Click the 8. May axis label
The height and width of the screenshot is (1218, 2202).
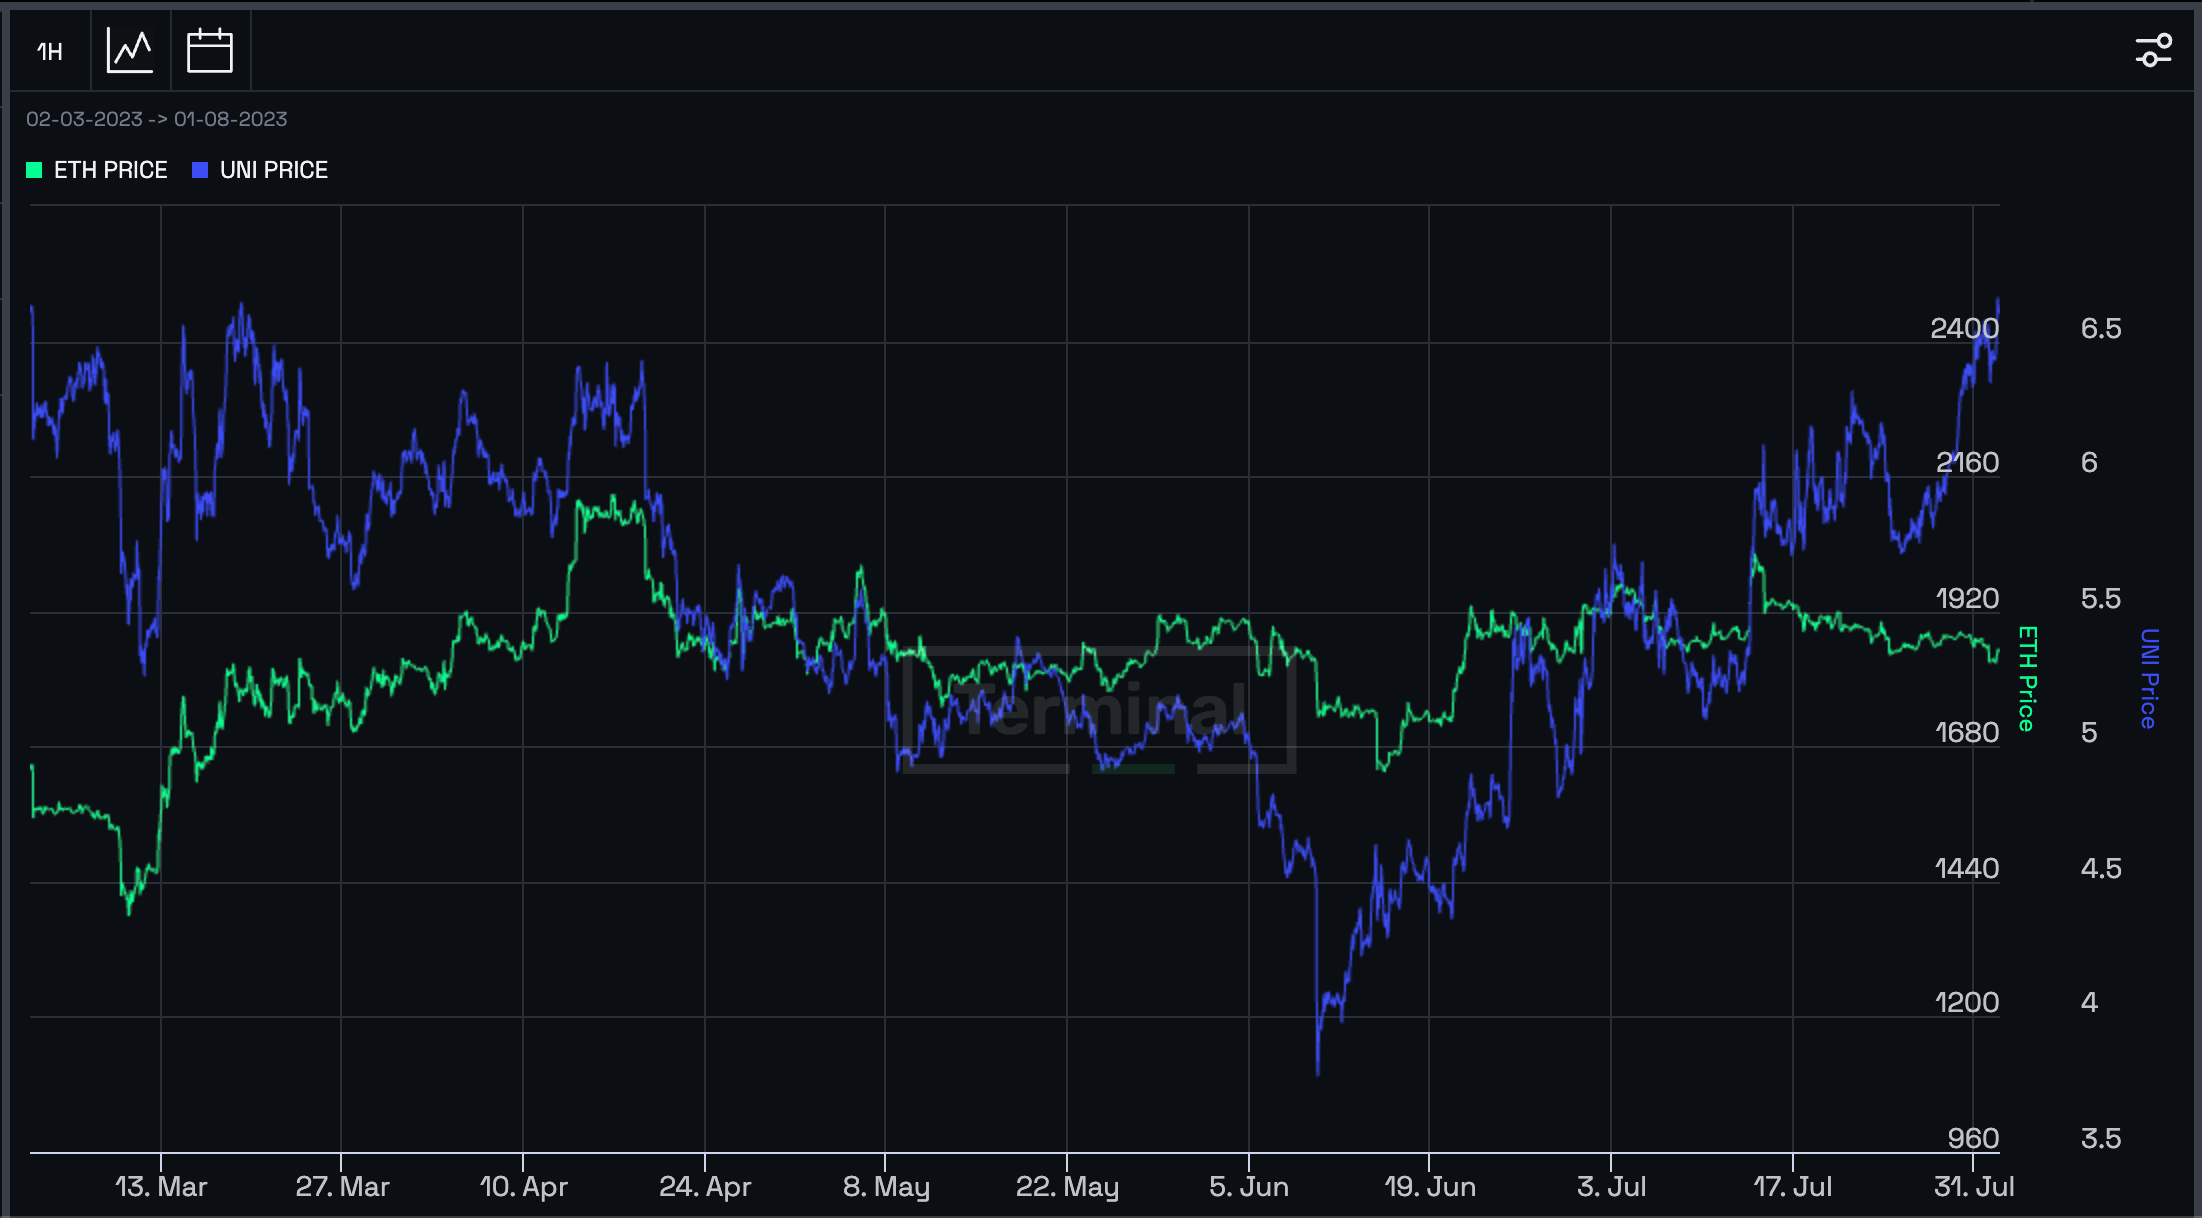[886, 1187]
